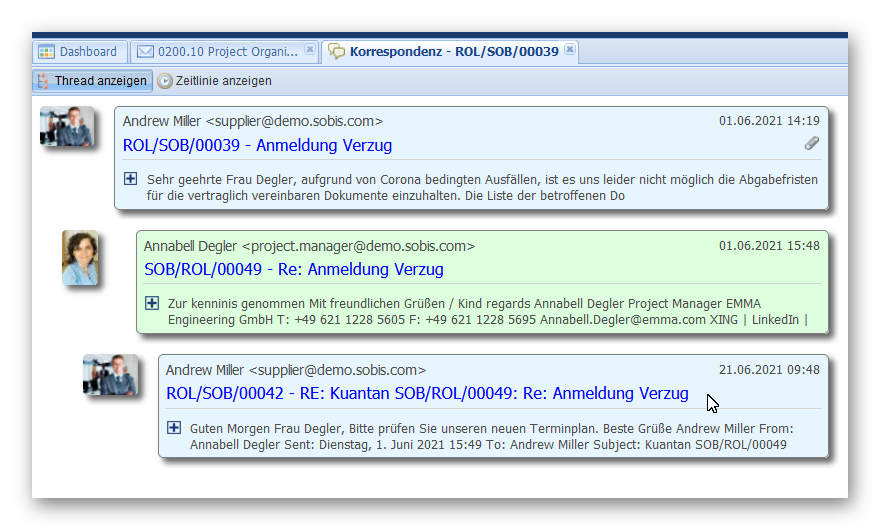Screen dimensions: 880x530
Task: Click the timestamp 01.06.2021 14:19
Action: click(x=769, y=121)
